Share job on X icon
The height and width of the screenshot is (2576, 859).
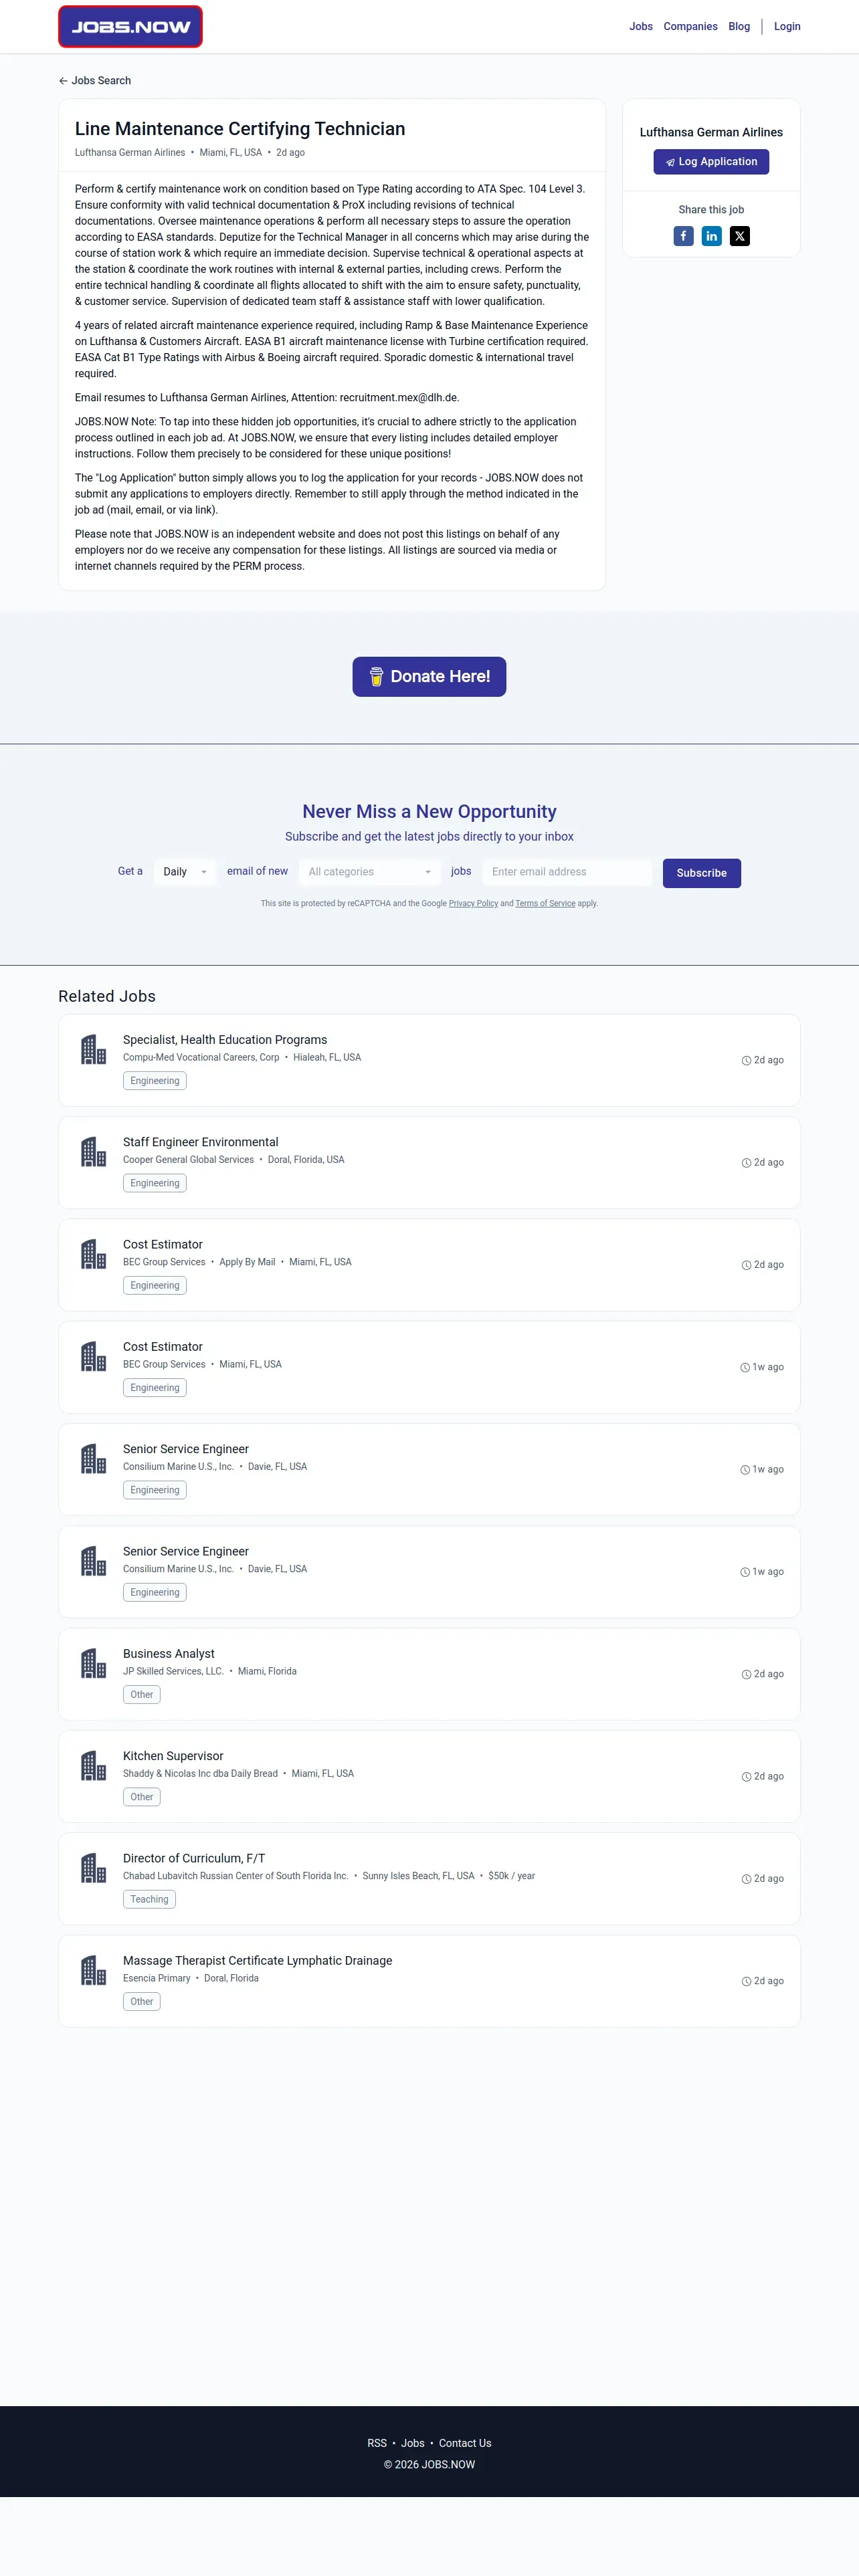739,236
